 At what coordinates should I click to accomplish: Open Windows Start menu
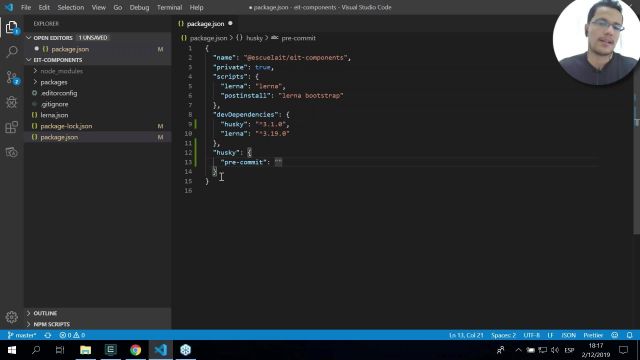[12, 350]
